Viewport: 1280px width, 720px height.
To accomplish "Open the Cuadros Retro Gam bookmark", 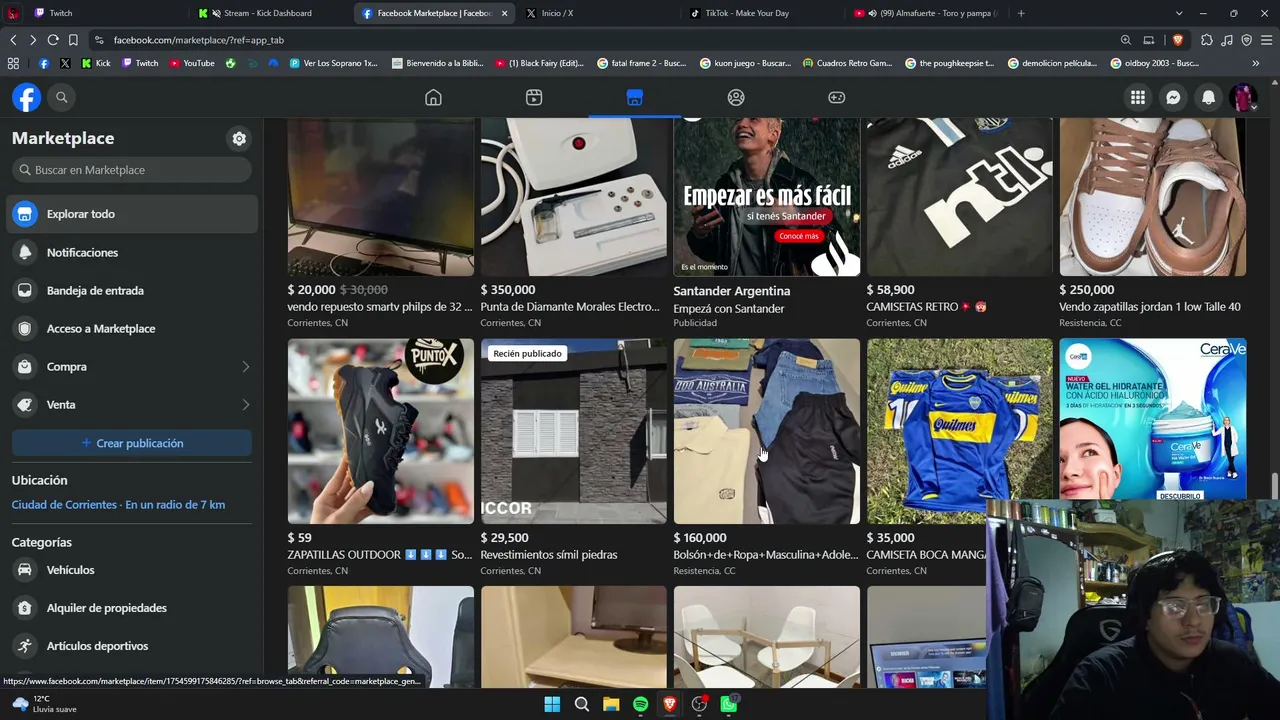I will point(847,63).
